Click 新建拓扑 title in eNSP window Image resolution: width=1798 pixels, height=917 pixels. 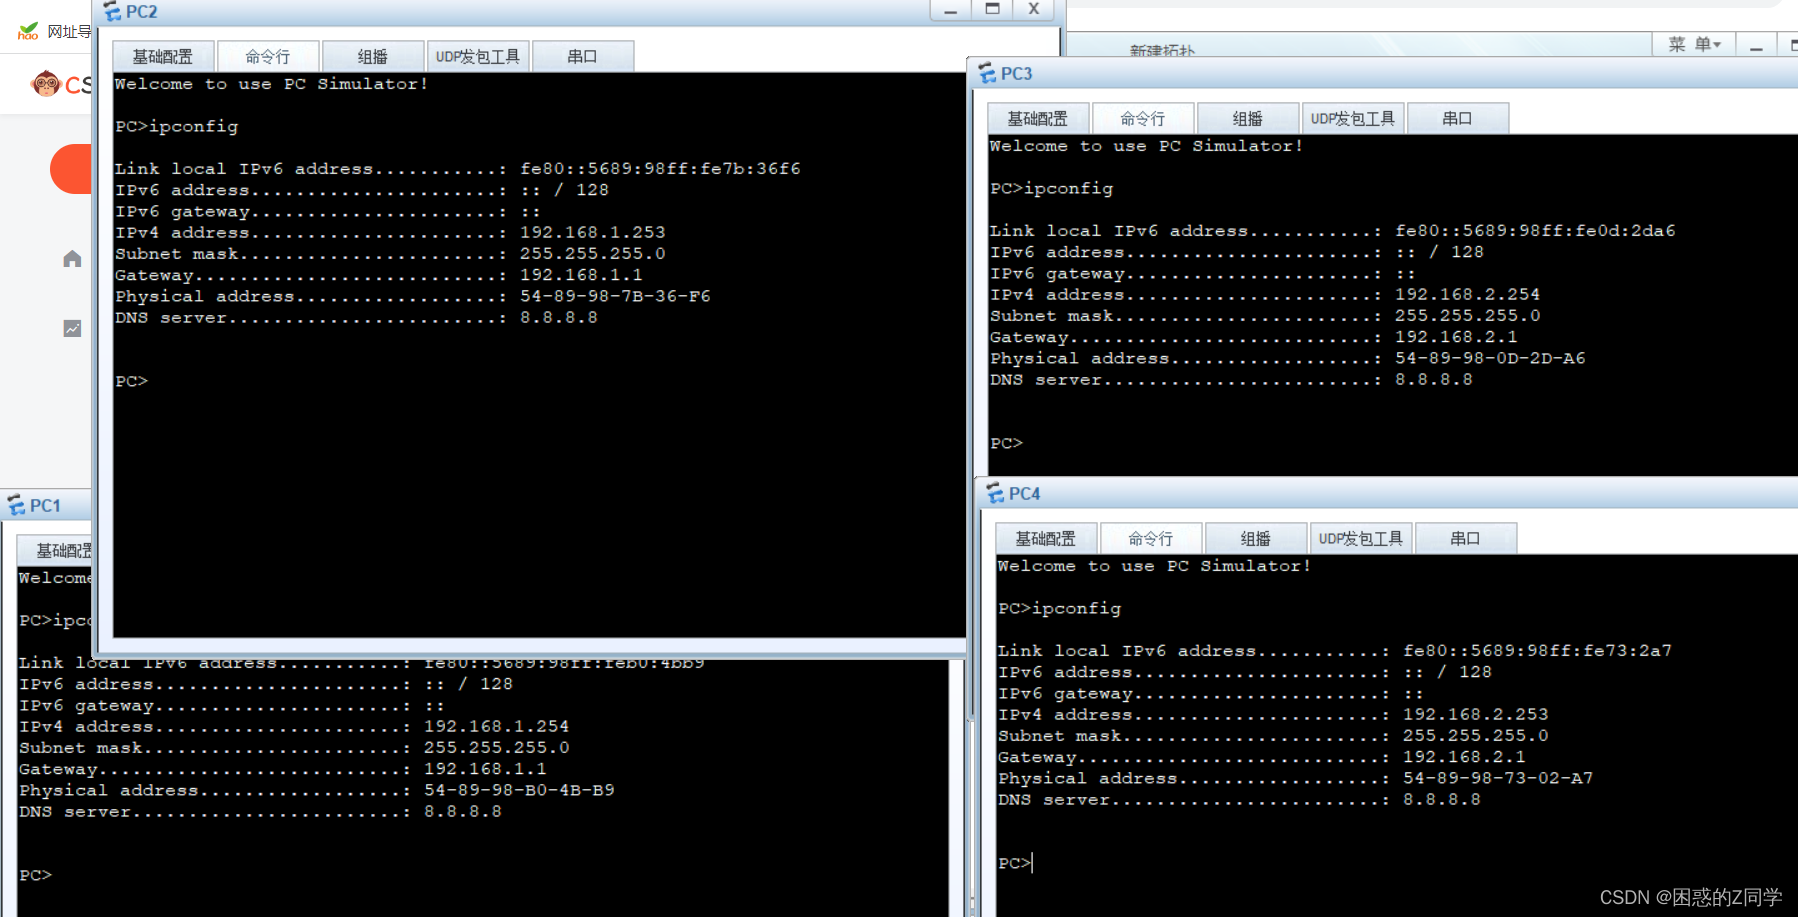click(x=1162, y=50)
